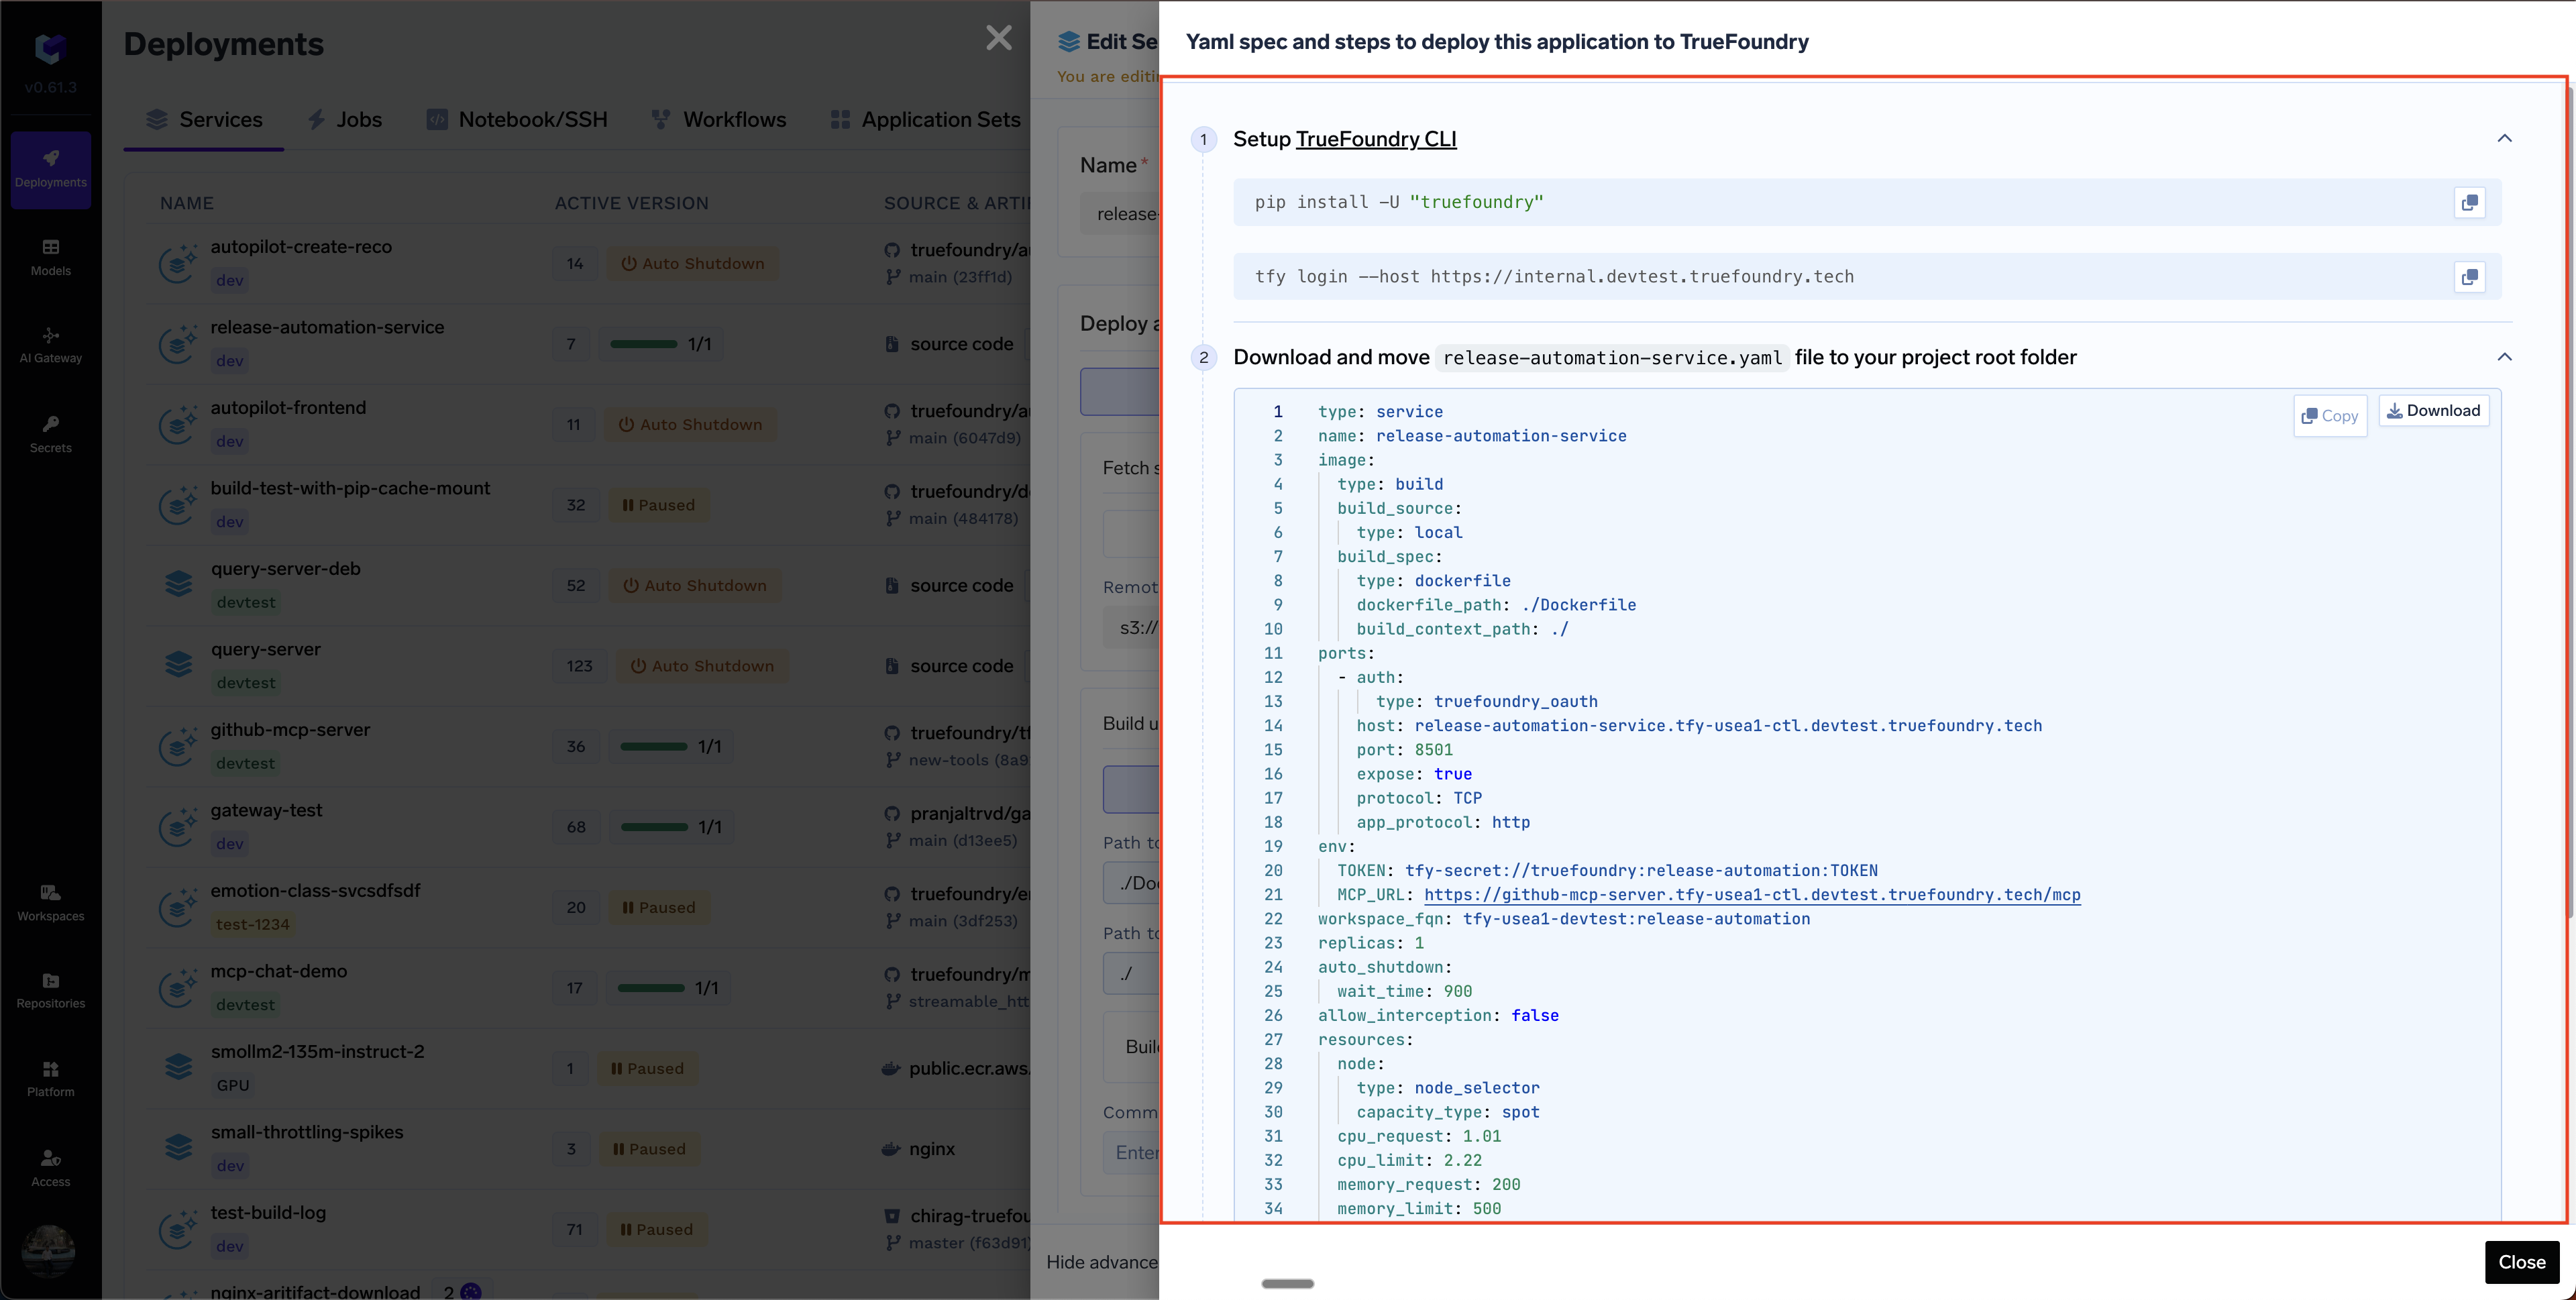Switch to the Jobs tab
2576x1300 pixels.
tap(345, 120)
